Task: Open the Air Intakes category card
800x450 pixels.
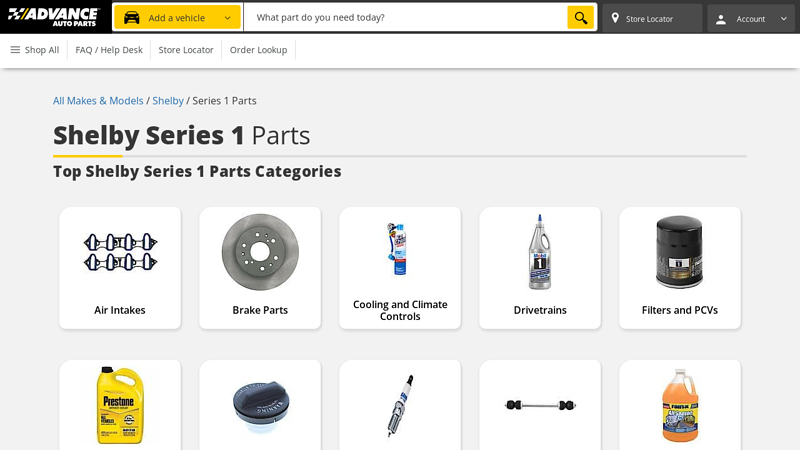Action: [x=120, y=268]
